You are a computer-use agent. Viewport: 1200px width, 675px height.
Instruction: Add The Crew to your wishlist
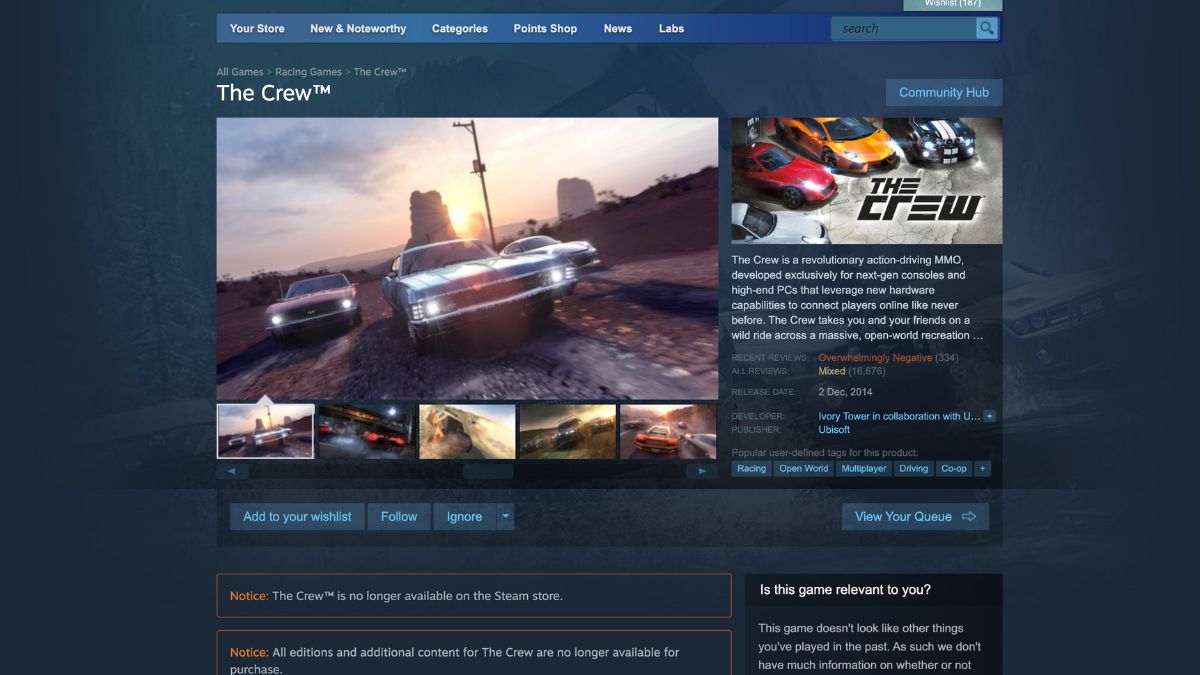tap(296, 516)
